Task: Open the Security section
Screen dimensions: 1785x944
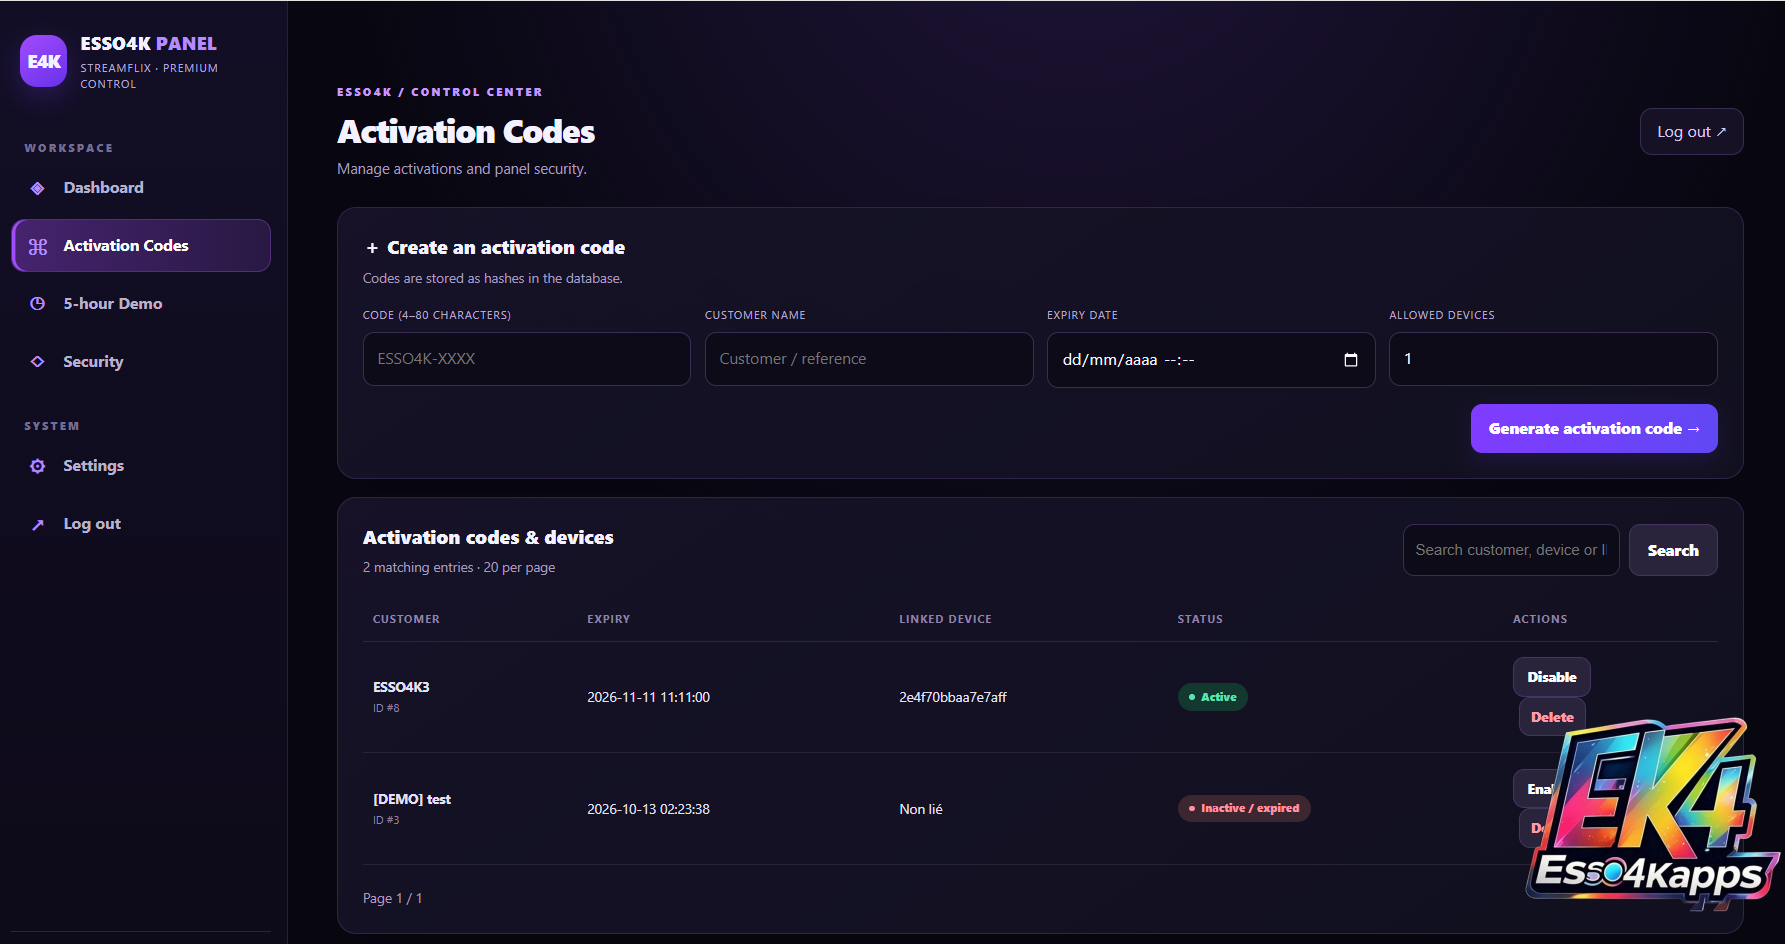Action: coord(141,362)
